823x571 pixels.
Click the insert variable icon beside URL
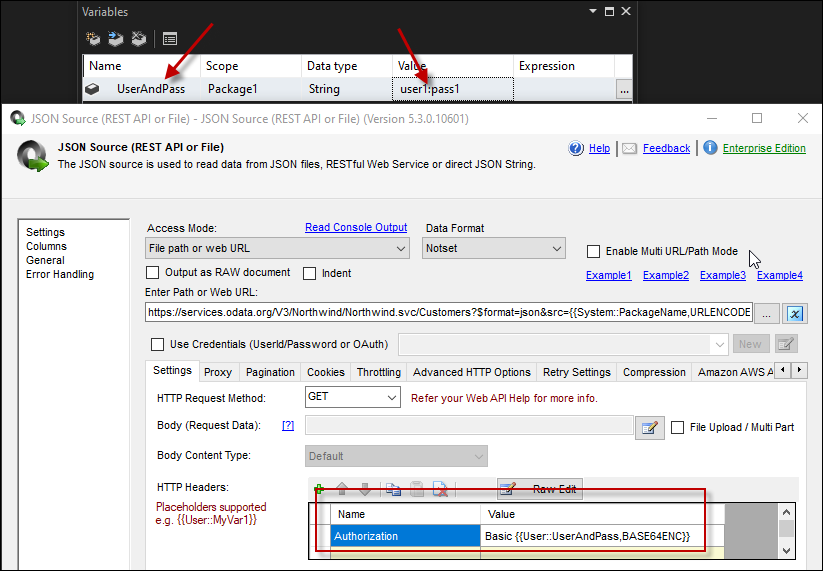coord(796,313)
